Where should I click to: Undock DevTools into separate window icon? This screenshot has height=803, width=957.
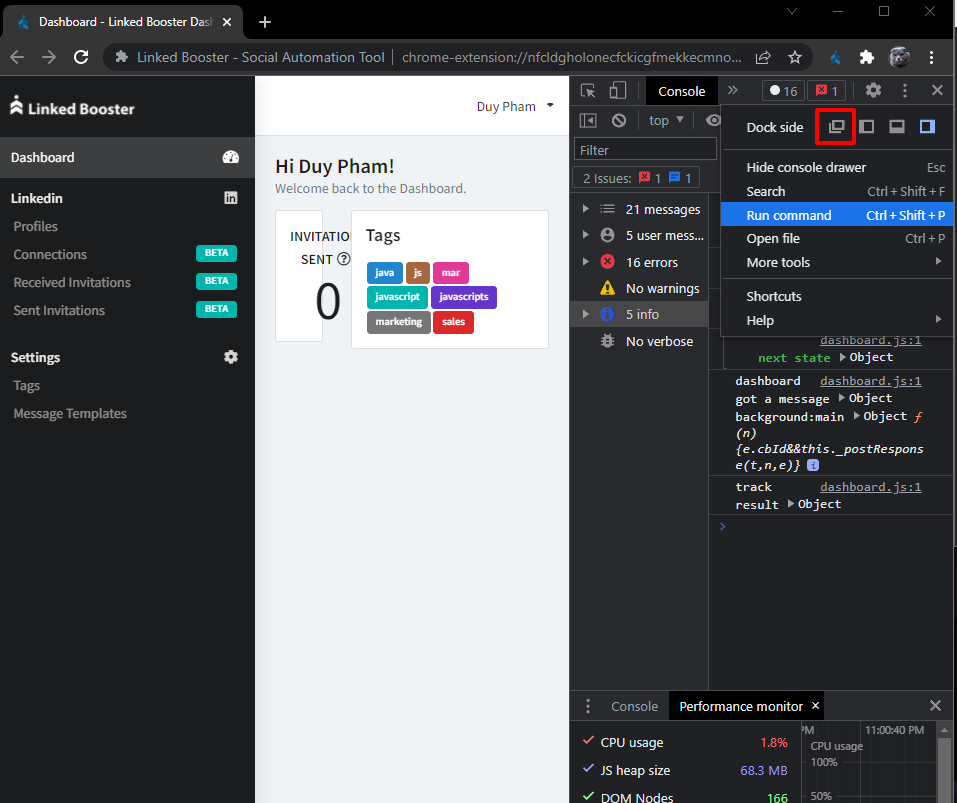point(836,127)
